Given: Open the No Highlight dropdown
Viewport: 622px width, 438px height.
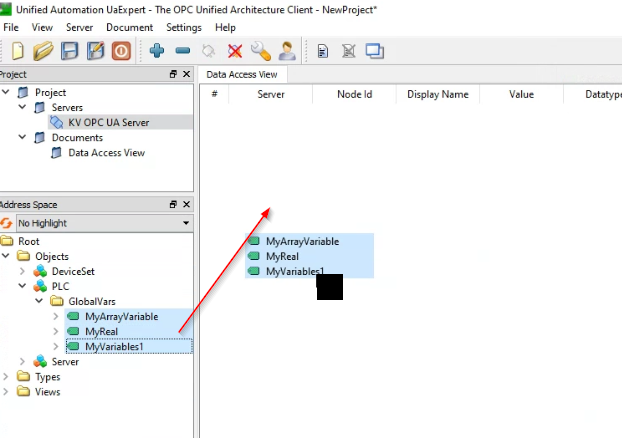Looking at the screenshot, I should [x=105, y=223].
